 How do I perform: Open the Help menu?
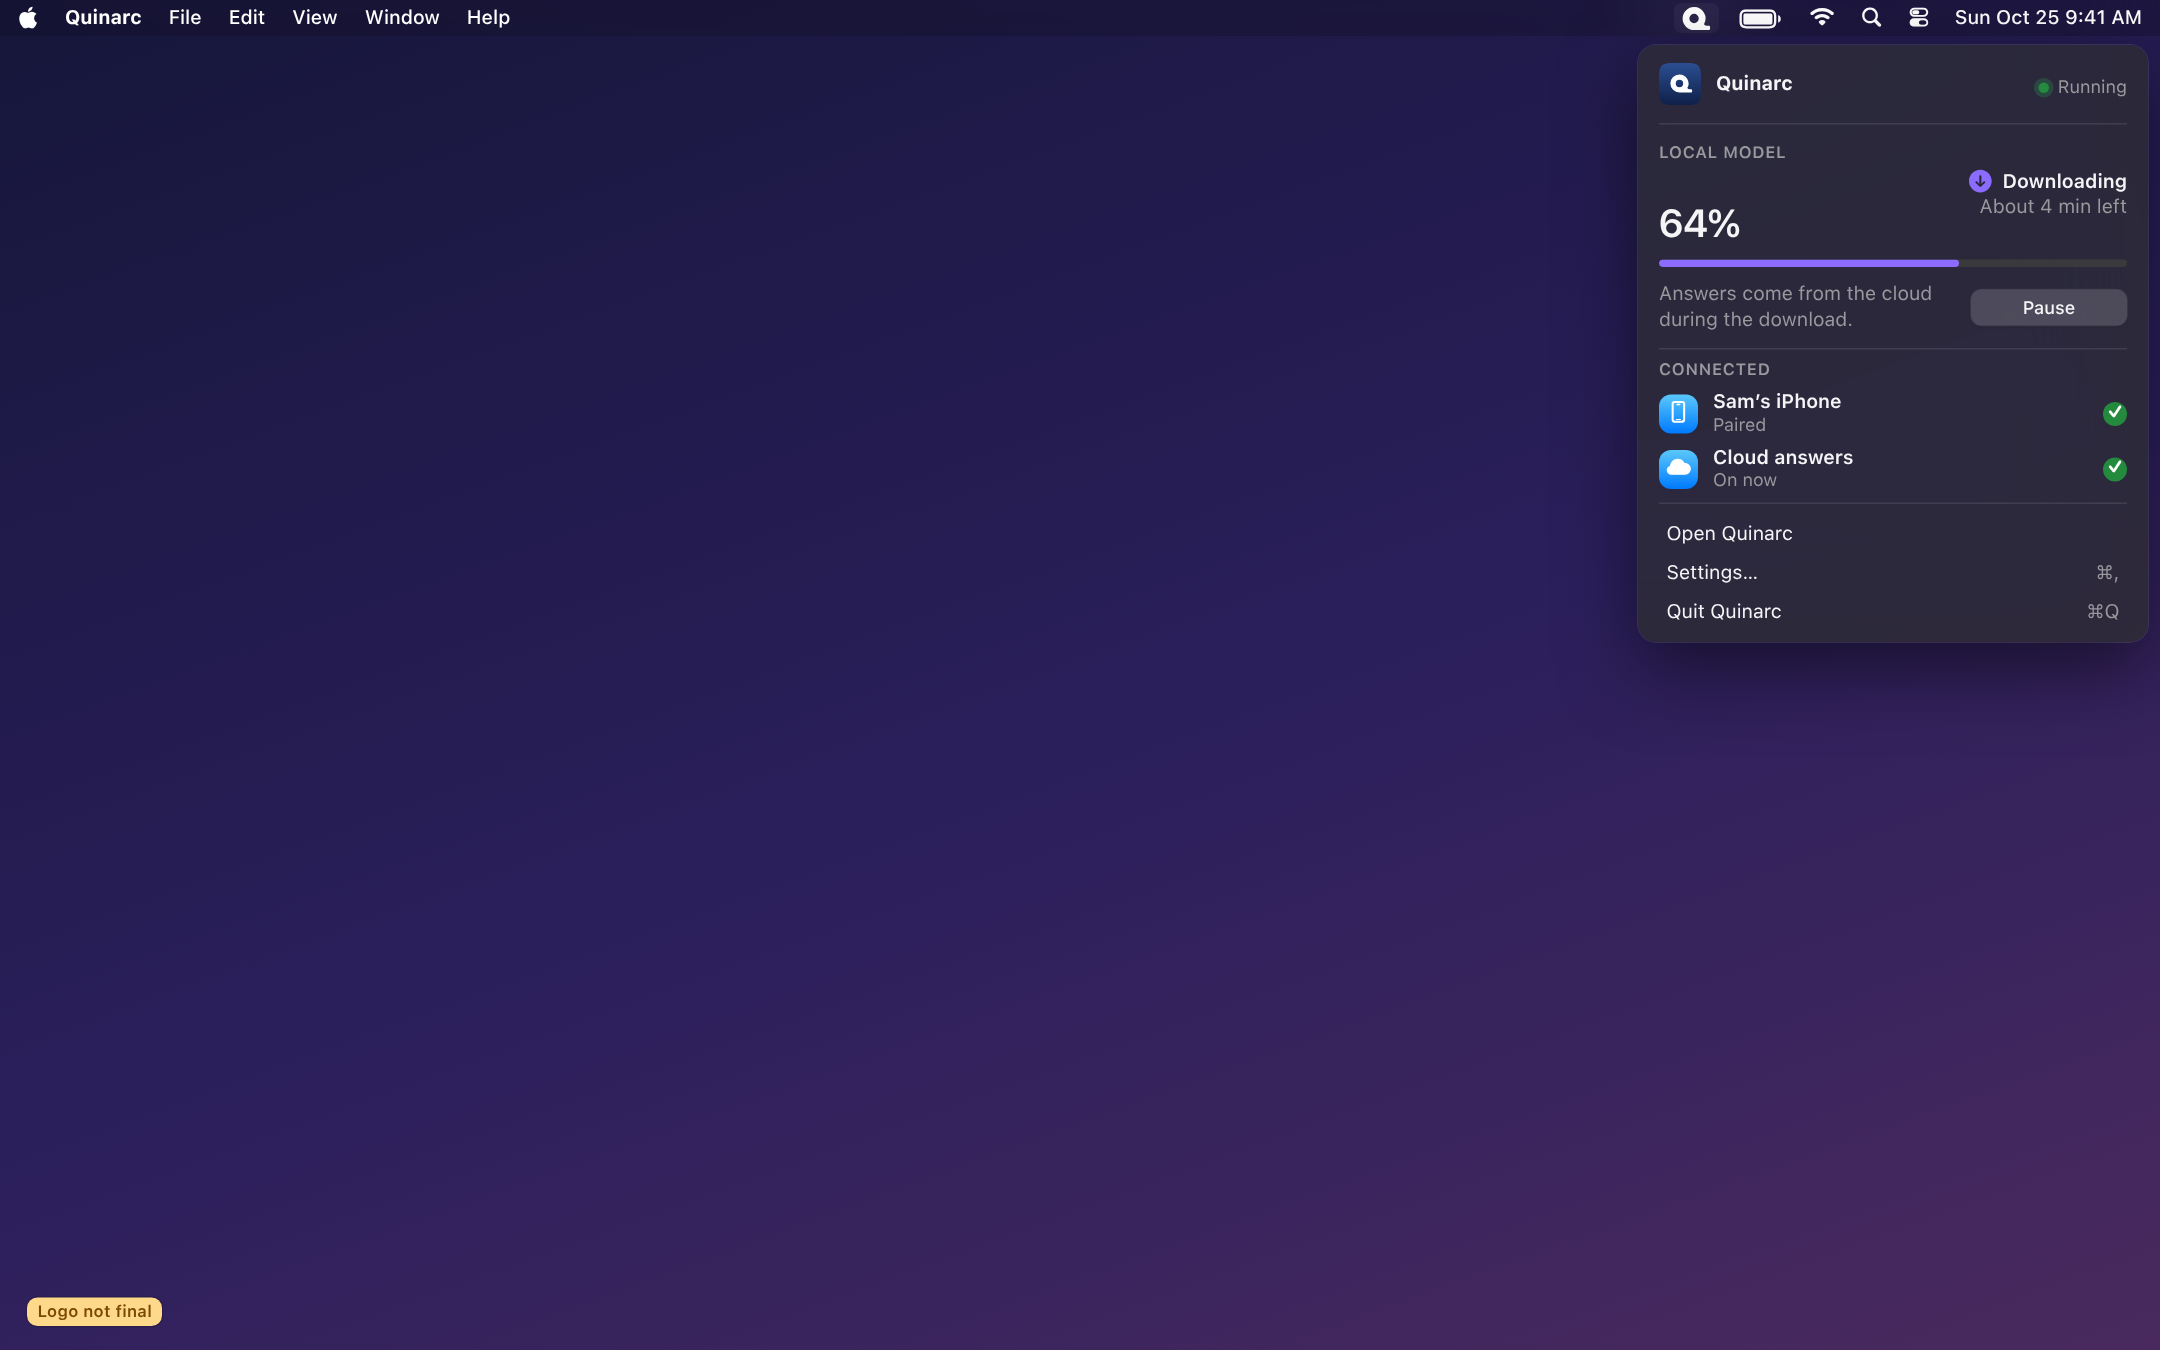click(x=488, y=17)
